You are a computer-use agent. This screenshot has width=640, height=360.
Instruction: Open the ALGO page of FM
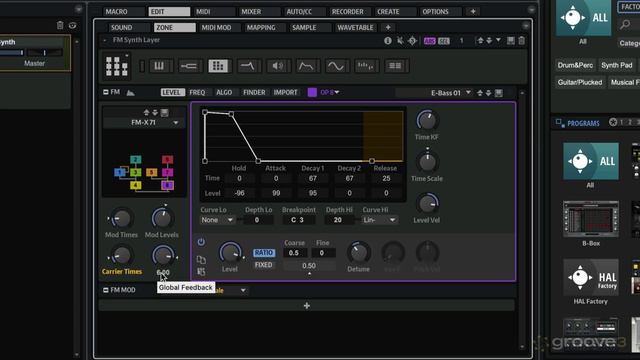(x=224, y=92)
